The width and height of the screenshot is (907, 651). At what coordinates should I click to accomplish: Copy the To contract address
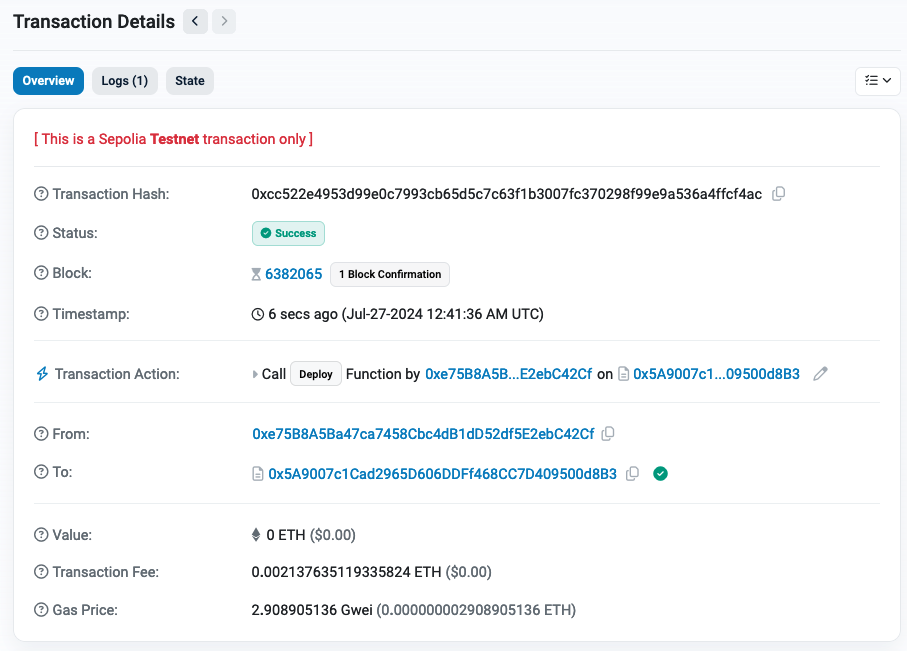(632, 473)
